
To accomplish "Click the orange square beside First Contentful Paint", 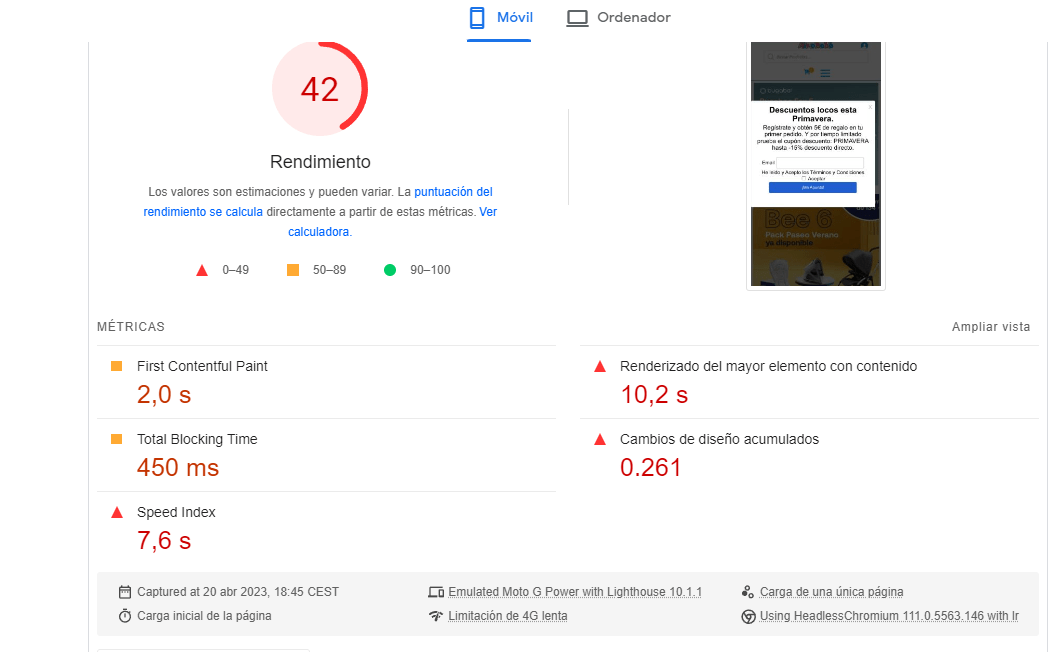I will (x=117, y=366).
